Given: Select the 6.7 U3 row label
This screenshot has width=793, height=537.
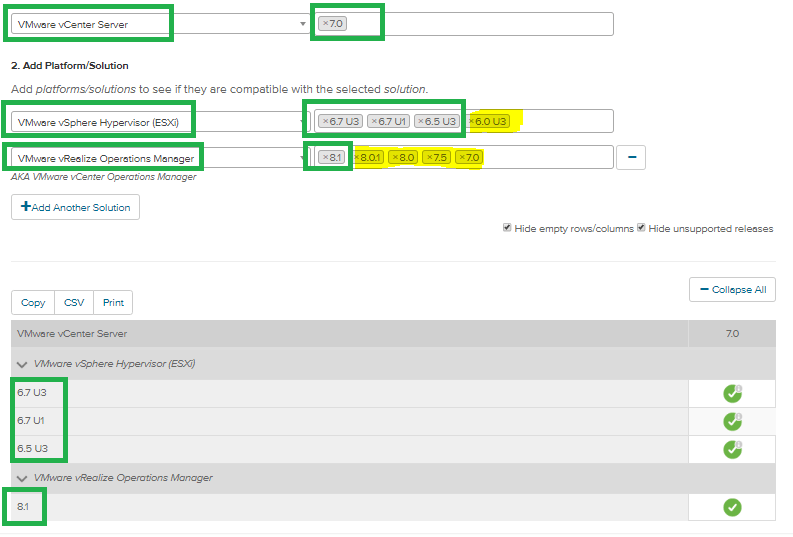Looking at the screenshot, I should tap(32, 392).
